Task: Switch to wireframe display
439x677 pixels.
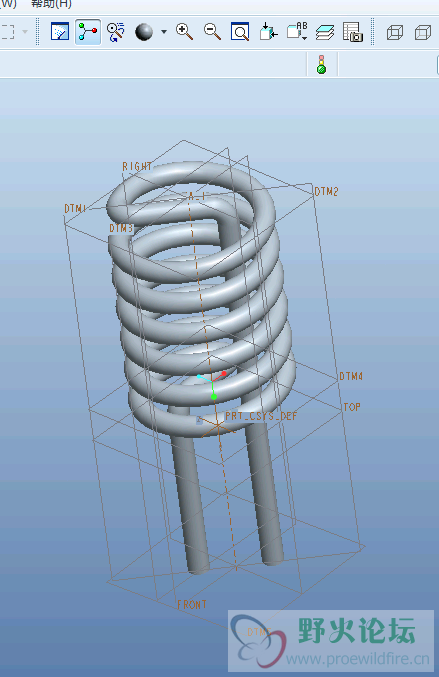Action: pos(395,32)
